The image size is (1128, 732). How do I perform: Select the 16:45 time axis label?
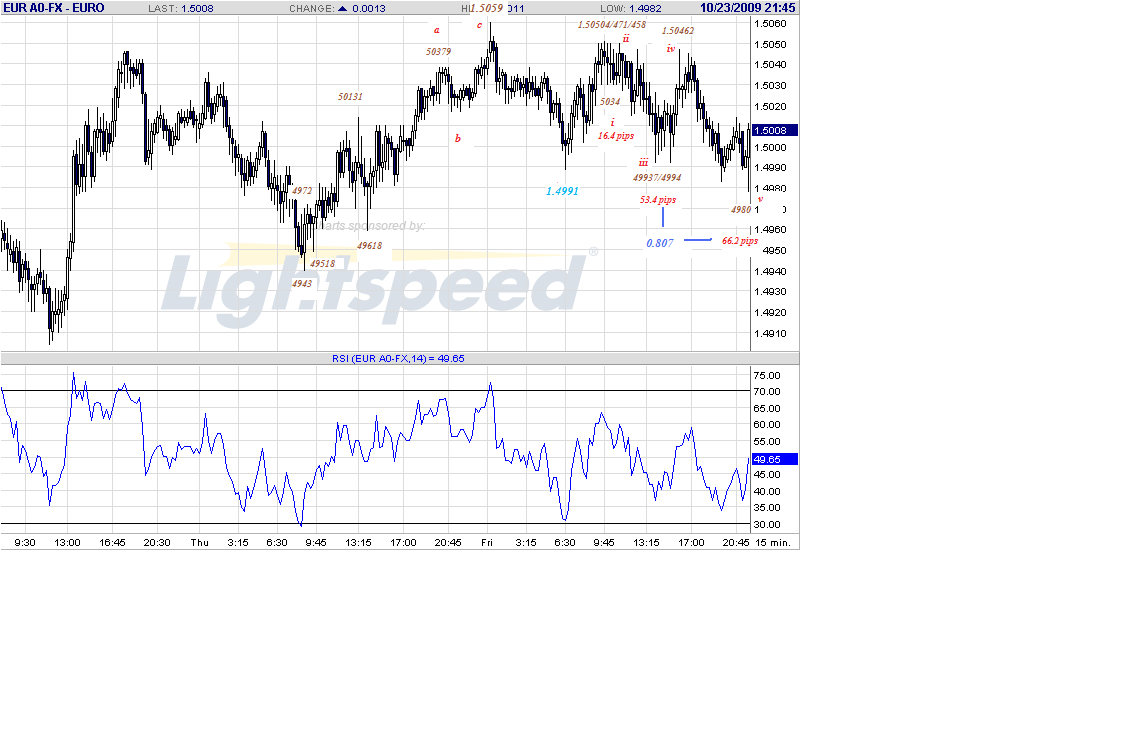[112, 543]
